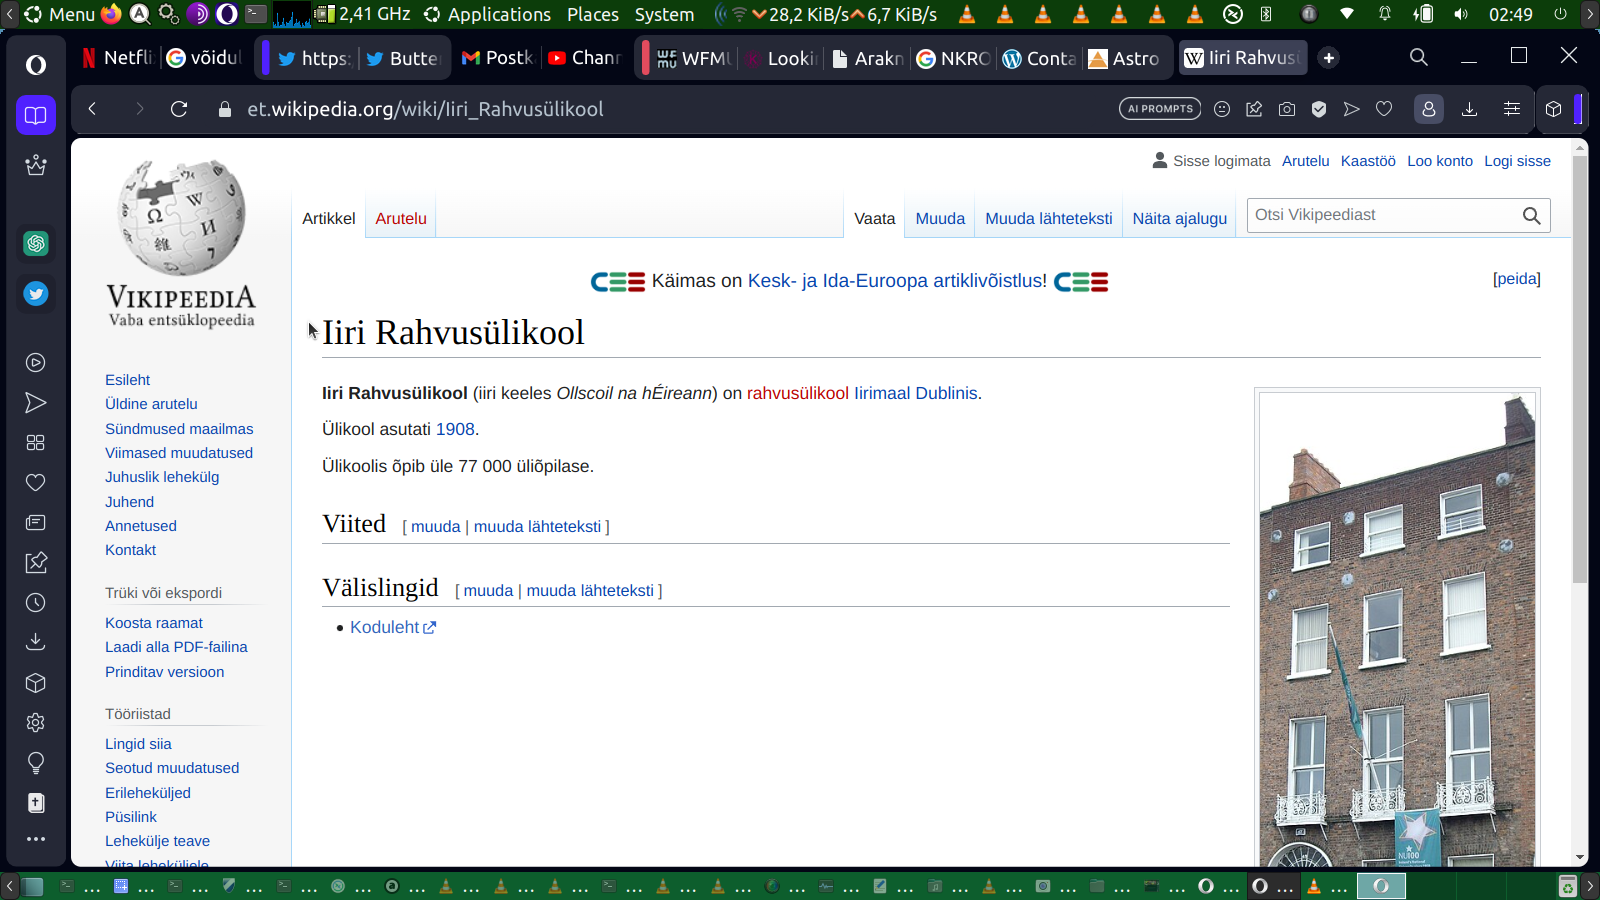The image size is (1600, 900).
Task: Open ChatGPT from the Opera sidebar
Action: point(36,243)
